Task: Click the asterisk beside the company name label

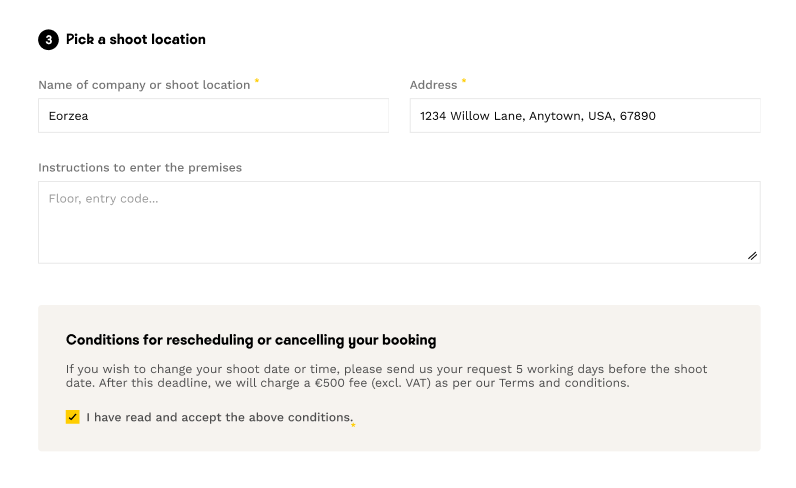Action: 257,81
